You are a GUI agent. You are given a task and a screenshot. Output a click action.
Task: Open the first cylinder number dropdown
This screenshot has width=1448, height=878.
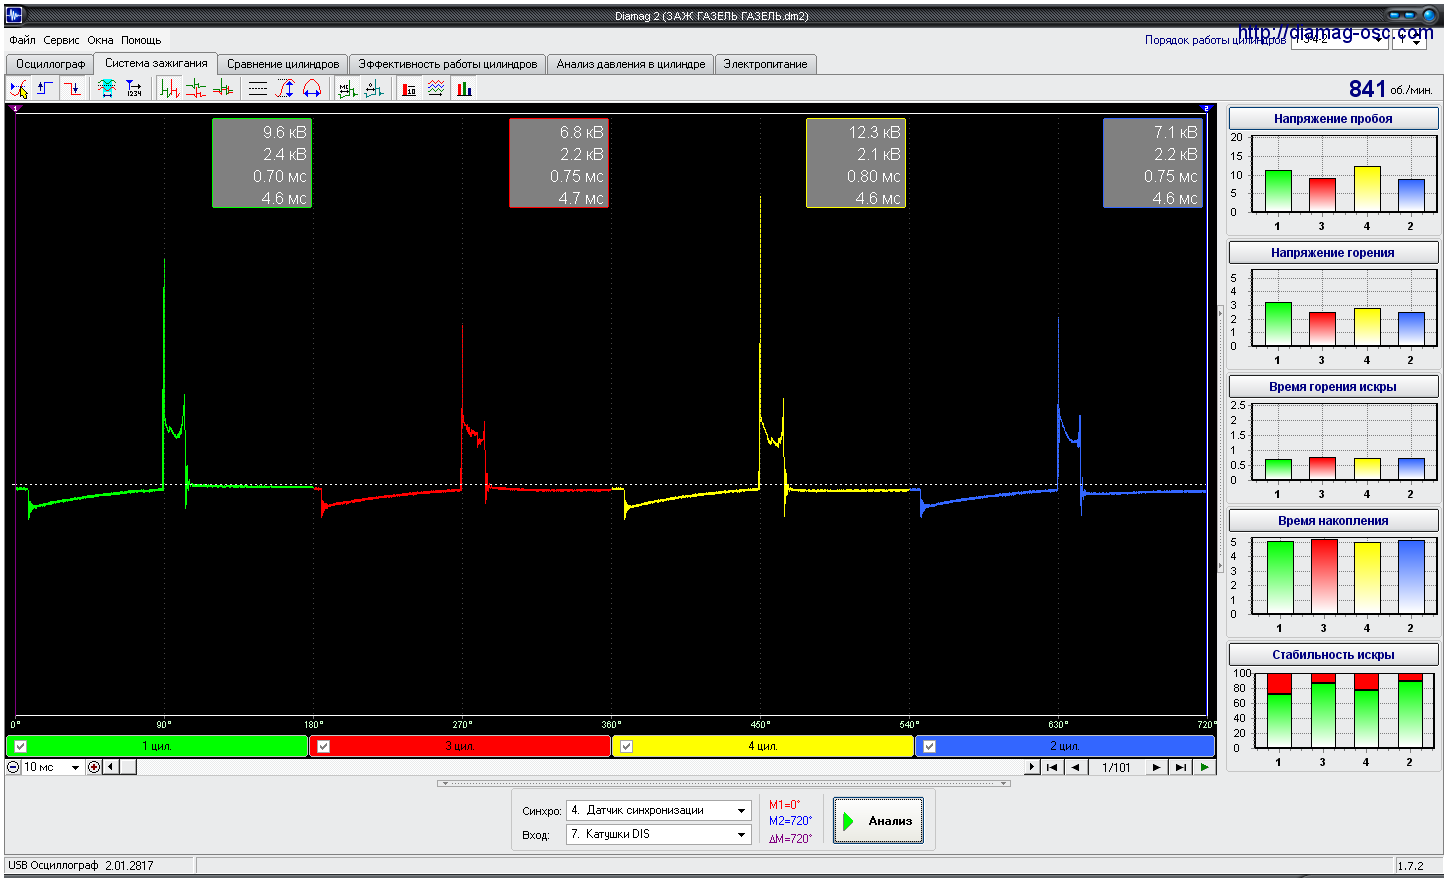[1410, 40]
